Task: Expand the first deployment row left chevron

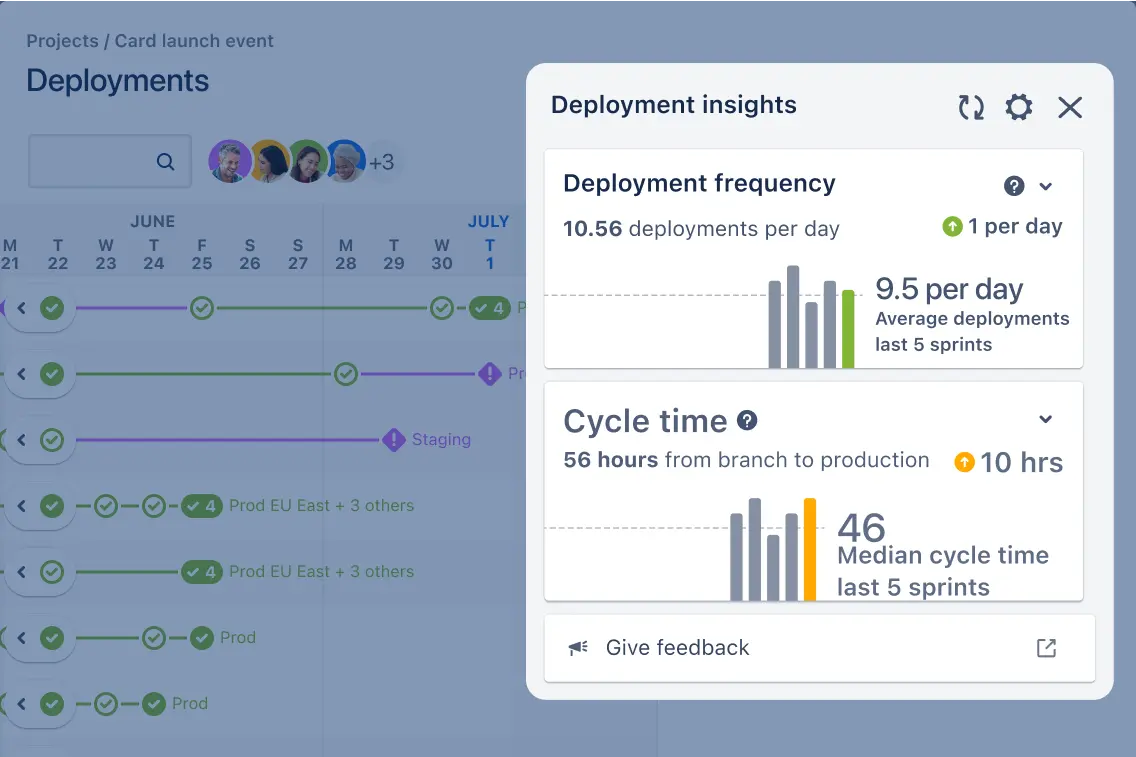Action: (21, 308)
